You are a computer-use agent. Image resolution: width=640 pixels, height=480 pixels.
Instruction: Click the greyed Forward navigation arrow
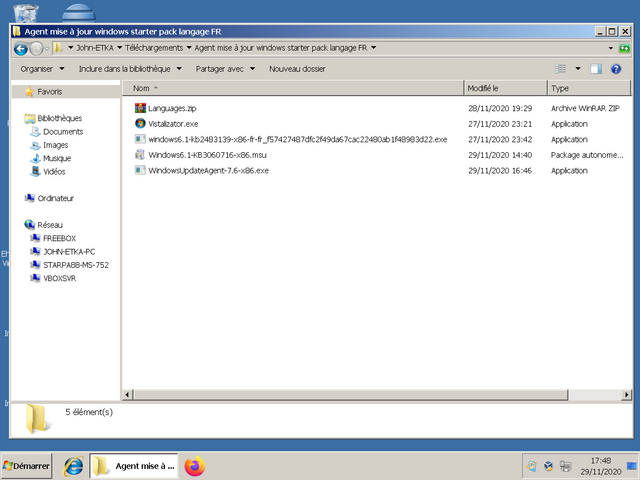coord(36,49)
